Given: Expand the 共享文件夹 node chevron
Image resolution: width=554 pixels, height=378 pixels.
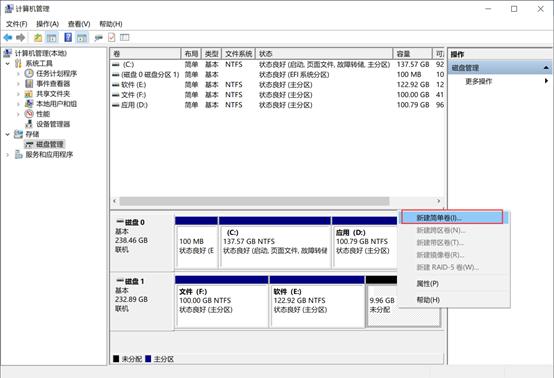Looking at the screenshot, I should [x=19, y=94].
